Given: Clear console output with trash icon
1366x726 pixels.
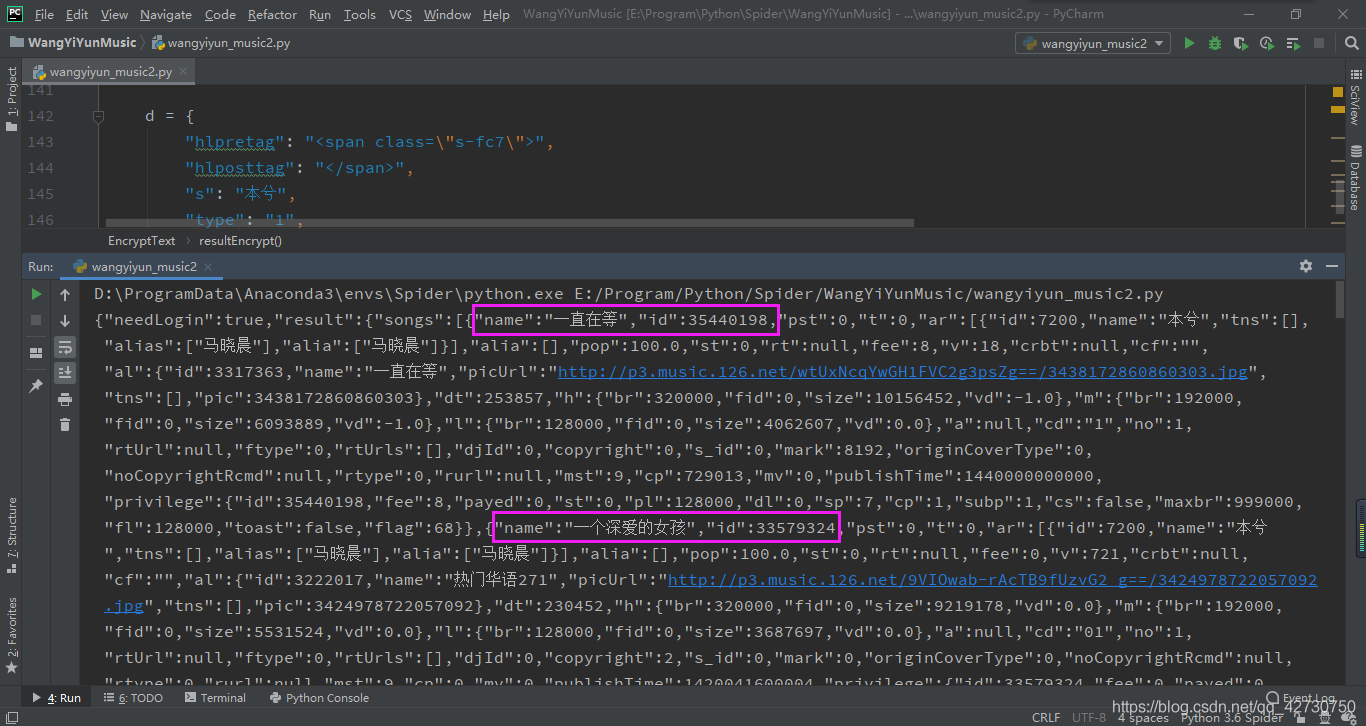Looking at the screenshot, I should coord(65,425).
